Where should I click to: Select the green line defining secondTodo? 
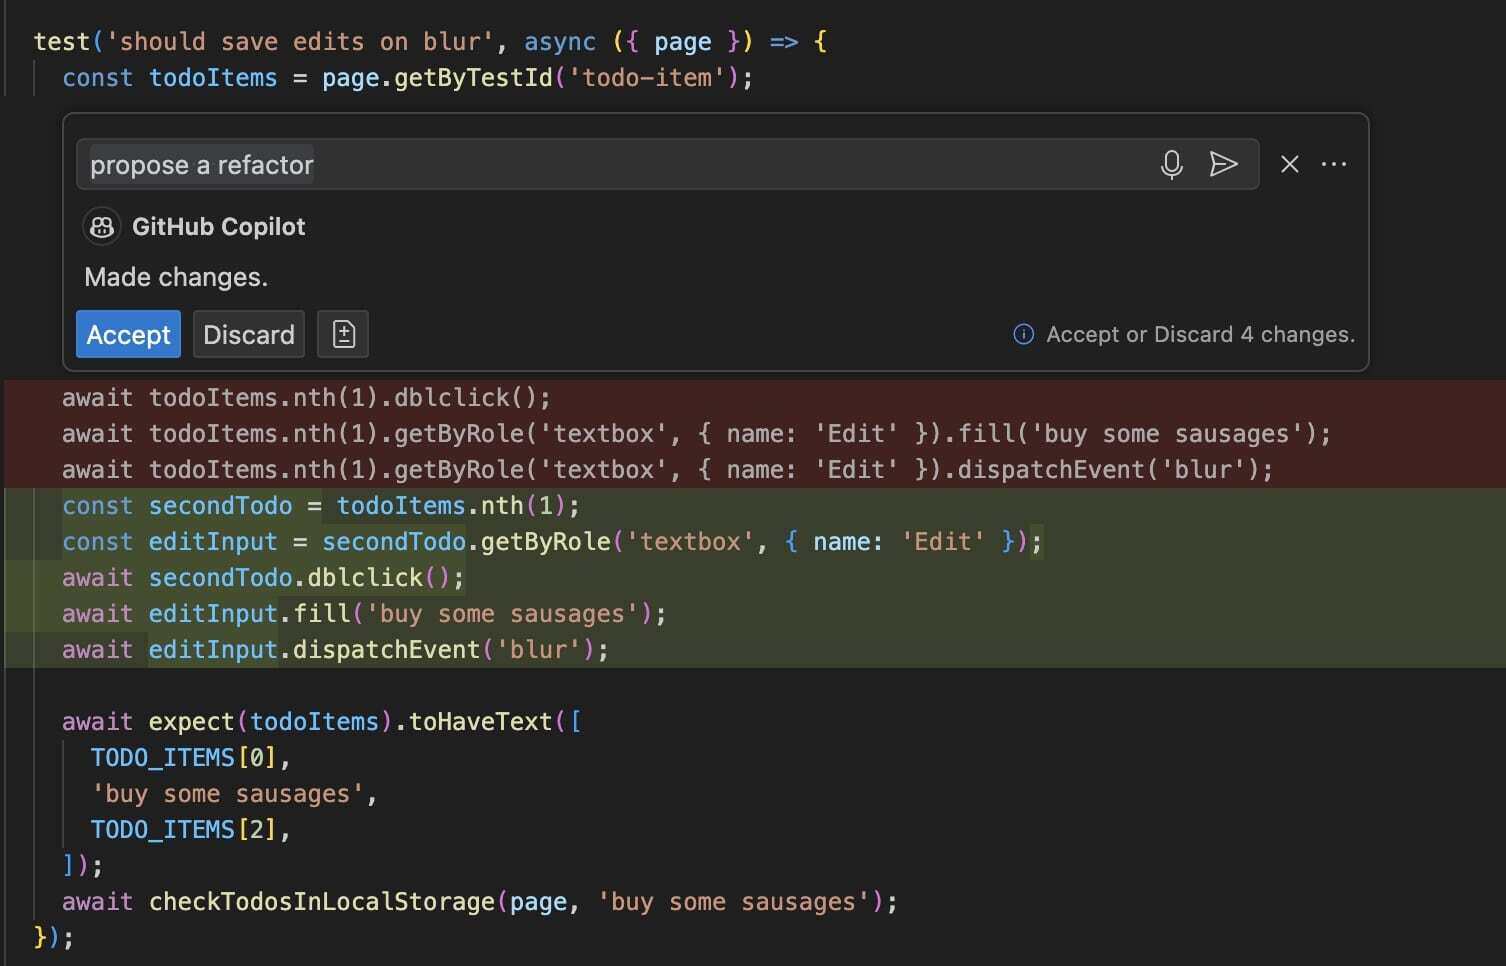point(320,505)
